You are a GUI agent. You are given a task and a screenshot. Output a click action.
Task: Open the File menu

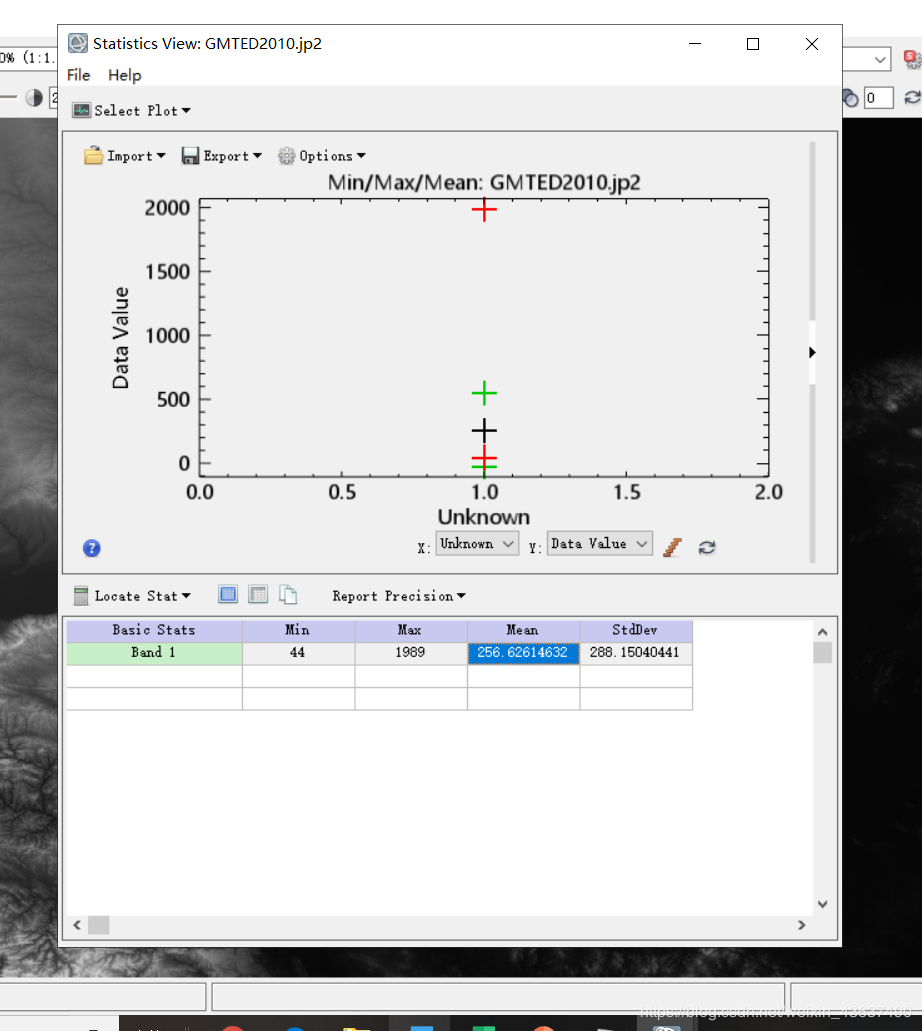tap(78, 75)
